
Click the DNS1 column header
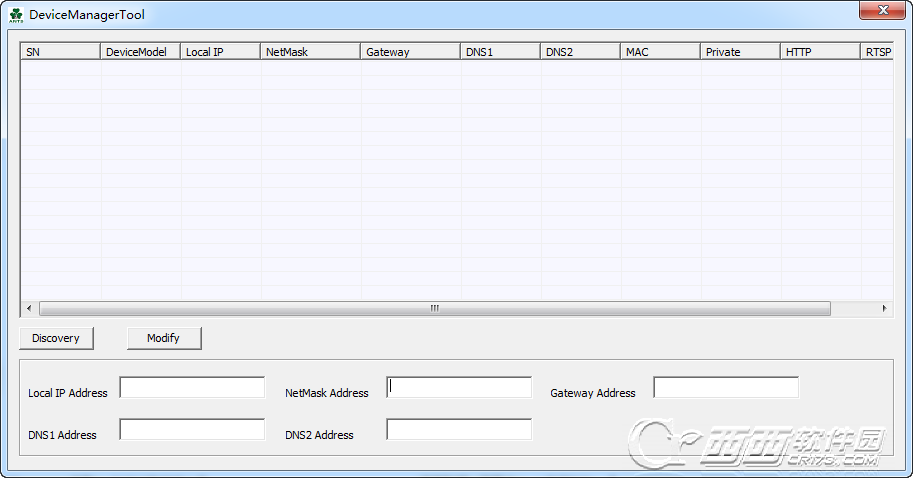pos(501,51)
